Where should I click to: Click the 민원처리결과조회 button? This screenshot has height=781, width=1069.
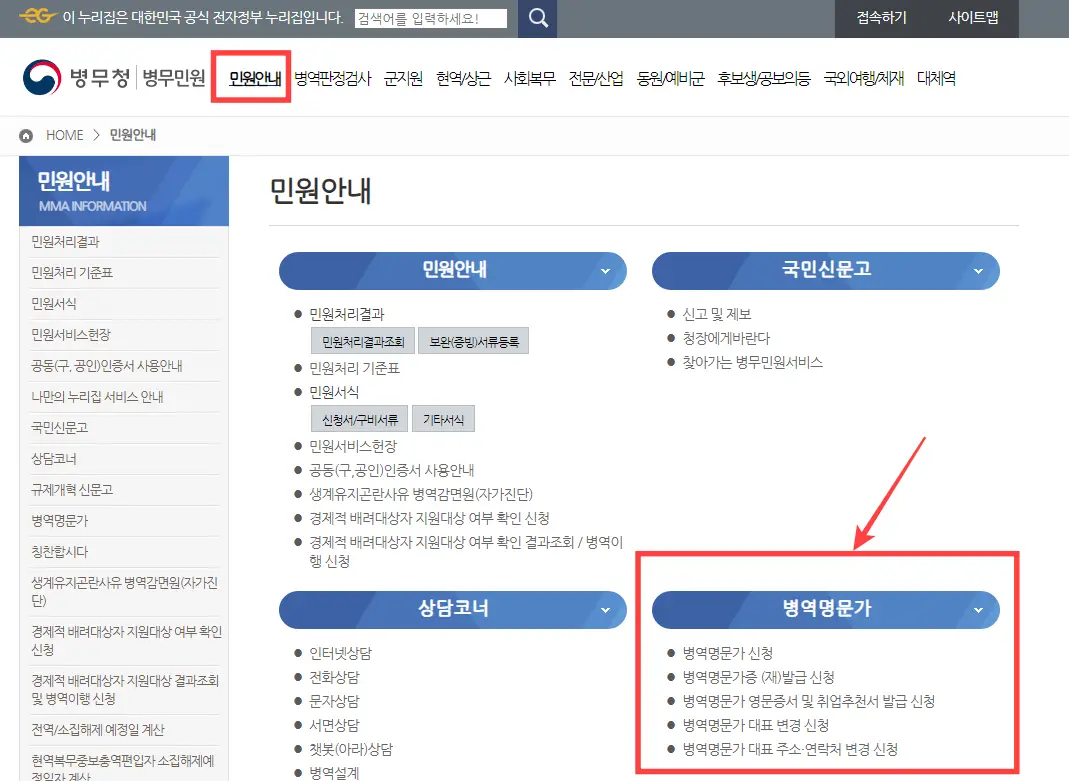tap(362, 340)
